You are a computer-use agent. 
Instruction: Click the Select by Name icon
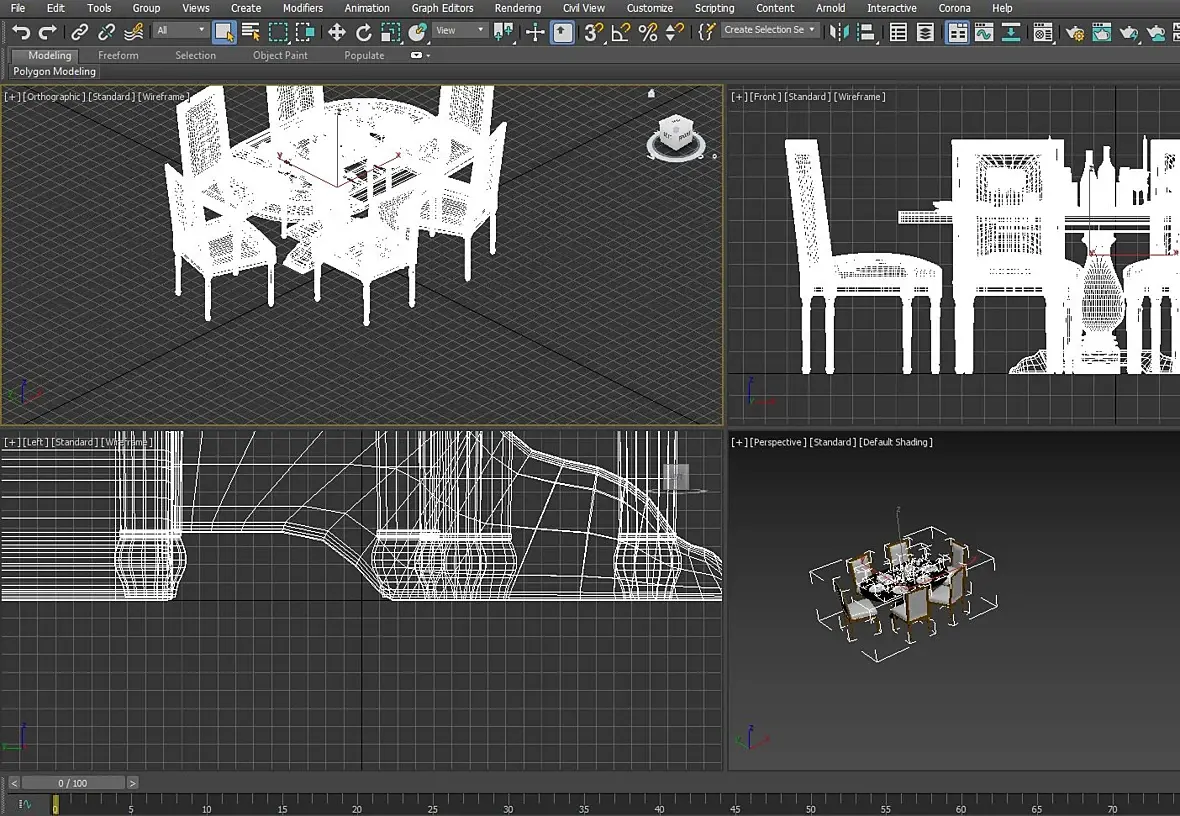click(251, 32)
